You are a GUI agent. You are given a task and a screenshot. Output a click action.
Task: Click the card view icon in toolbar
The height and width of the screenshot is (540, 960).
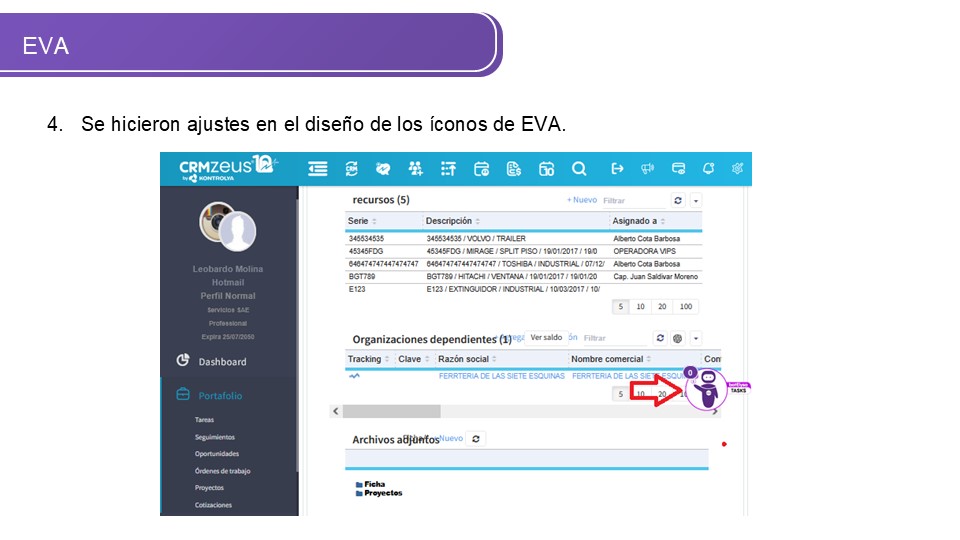678,168
